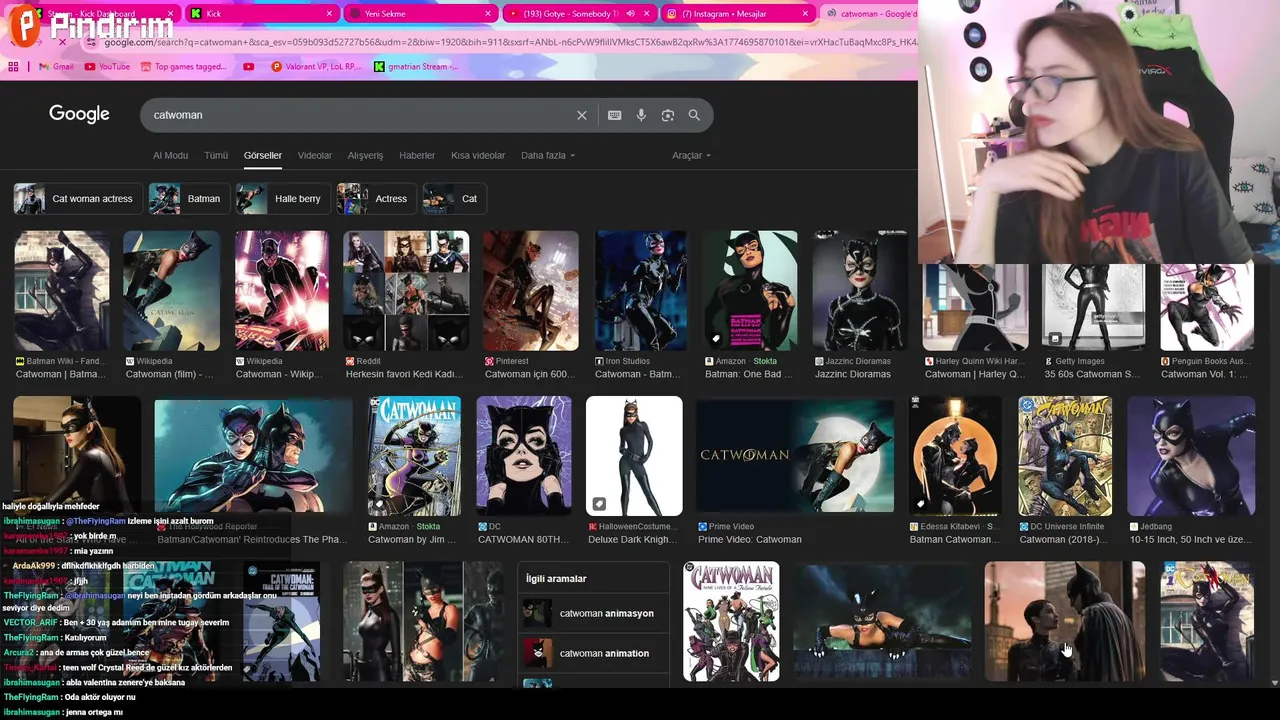Image resolution: width=1280 pixels, height=720 pixels.
Task: Apply the Batman filter chip
Action: pyautogui.click(x=190, y=199)
